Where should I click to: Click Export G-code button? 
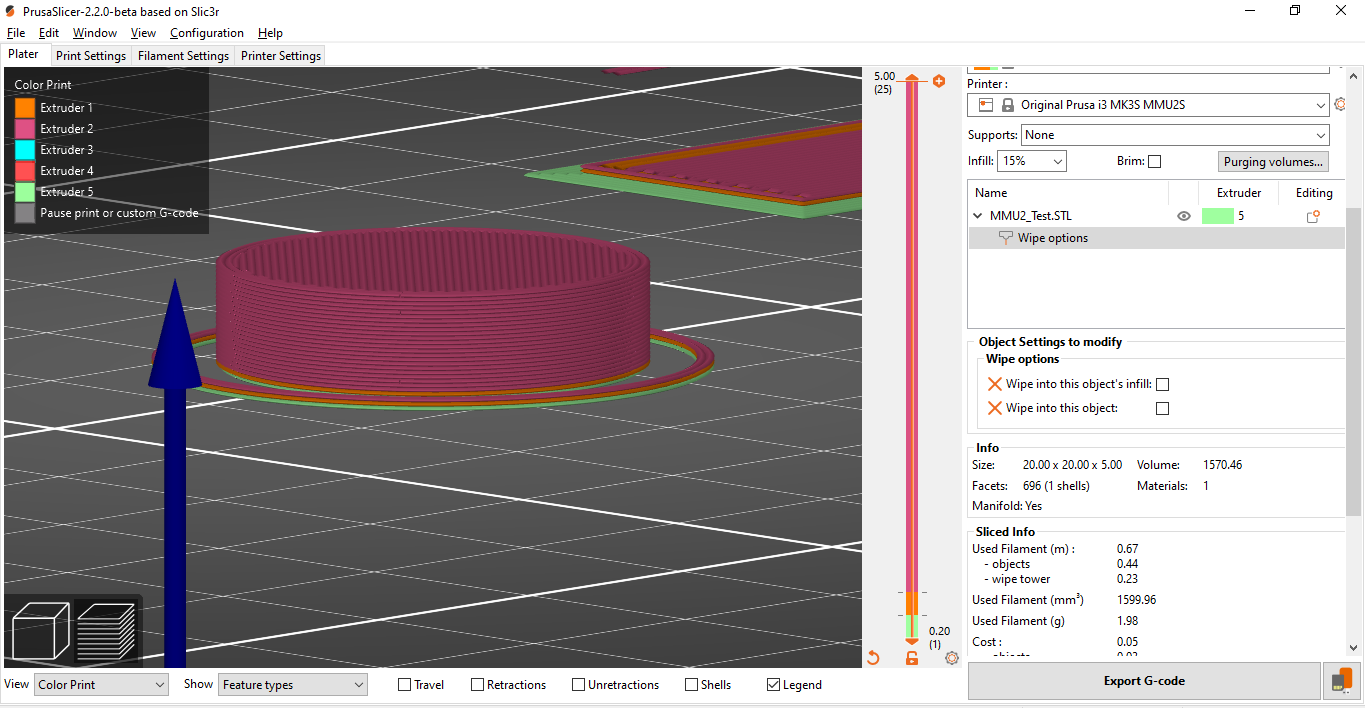point(1144,681)
